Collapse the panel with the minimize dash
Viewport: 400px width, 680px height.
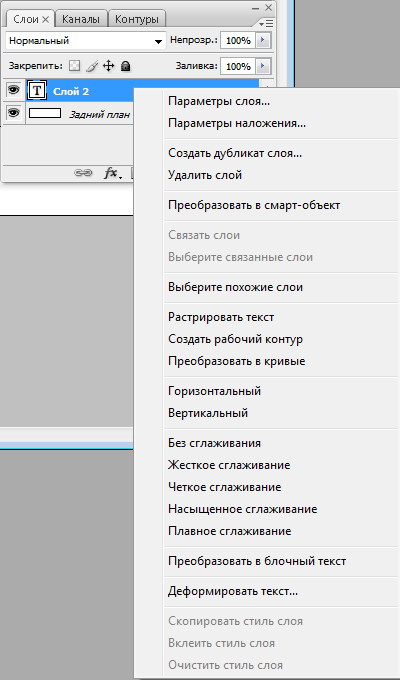pos(256,7)
